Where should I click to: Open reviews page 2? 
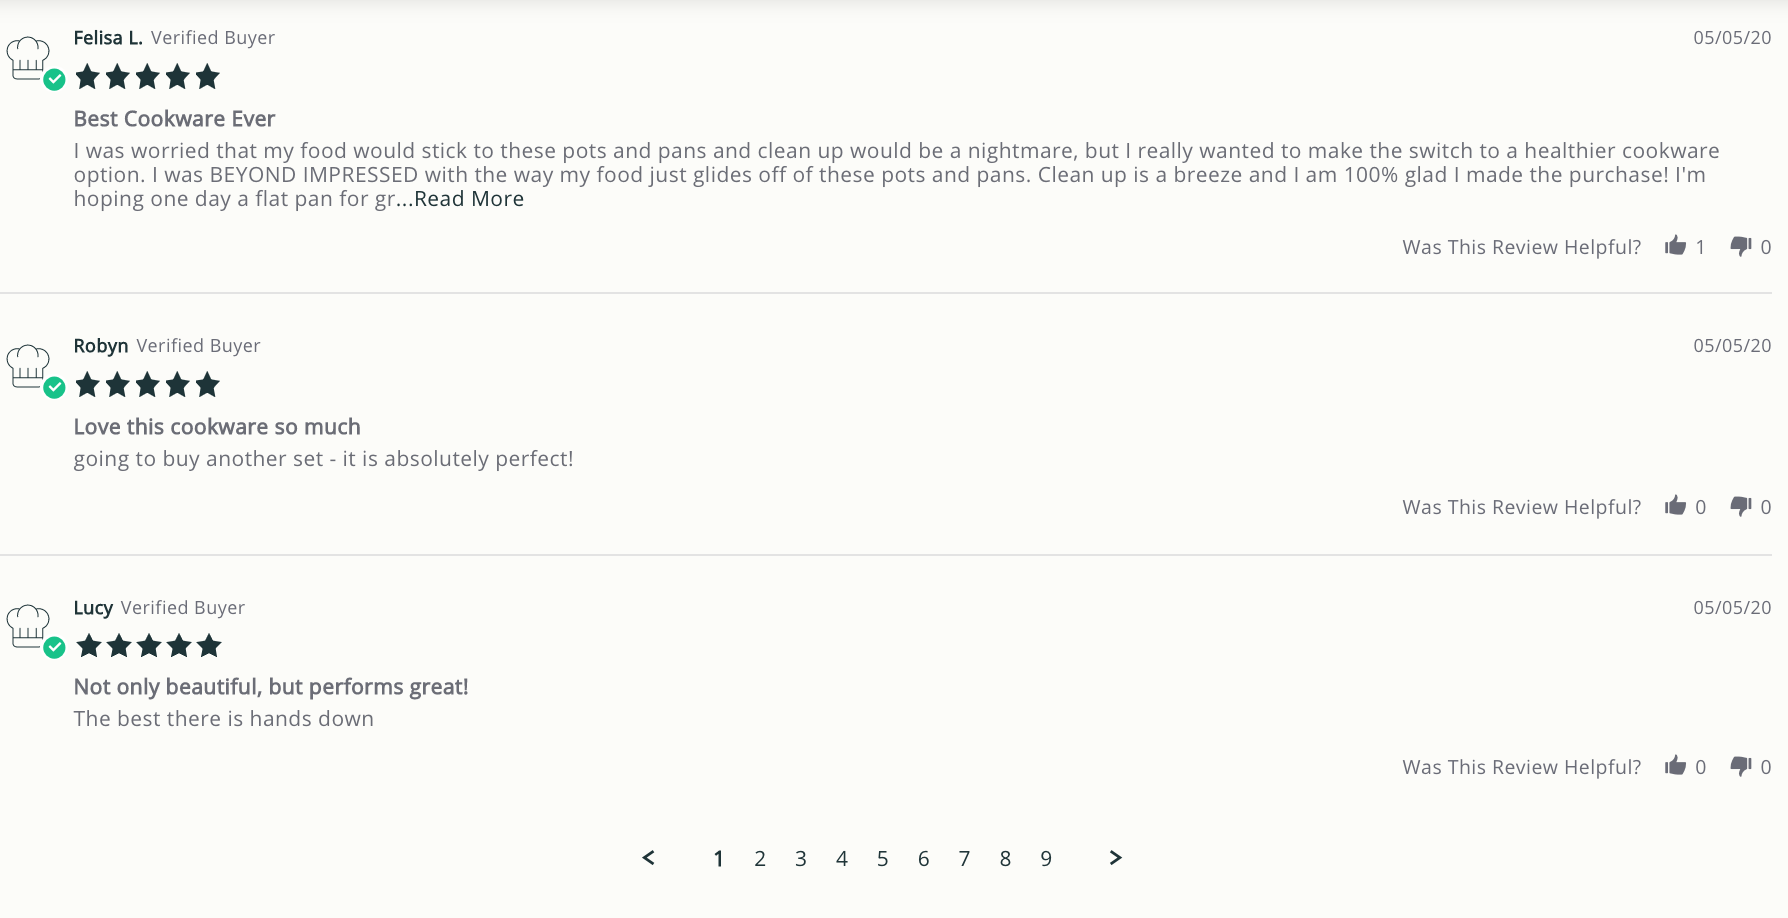click(x=760, y=859)
